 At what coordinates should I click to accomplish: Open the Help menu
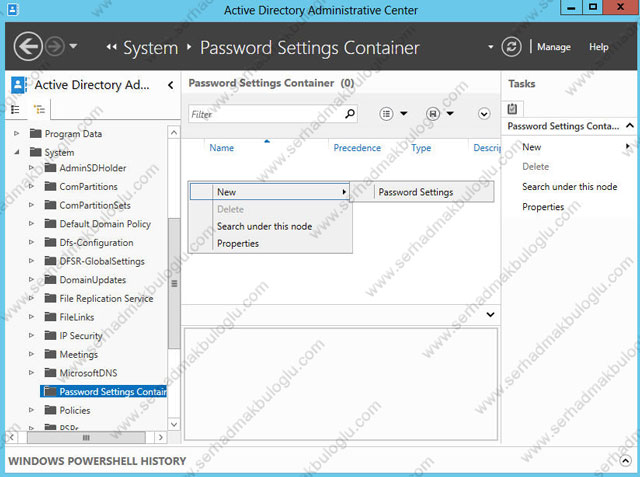click(598, 47)
